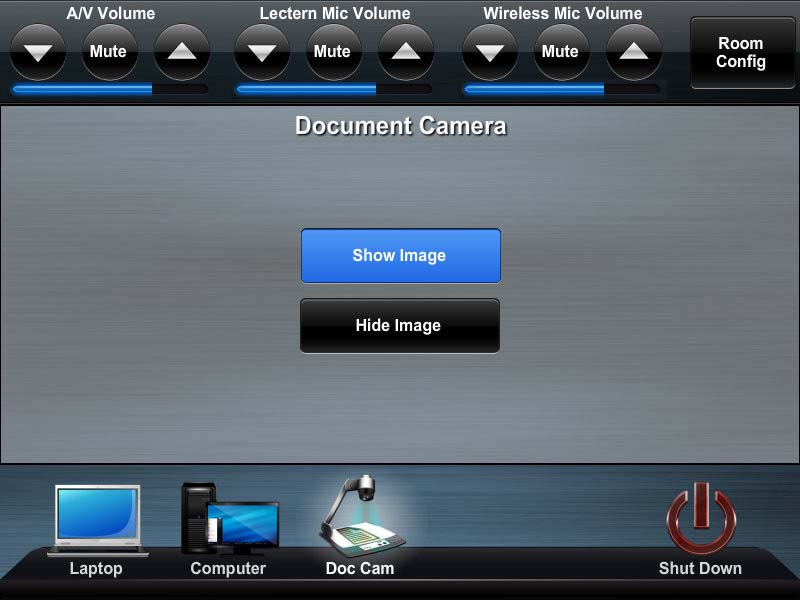The height and width of the screenshot is (600, 800).
Task: Click the A/V Volume level bar
Action: tap(110, 89)
